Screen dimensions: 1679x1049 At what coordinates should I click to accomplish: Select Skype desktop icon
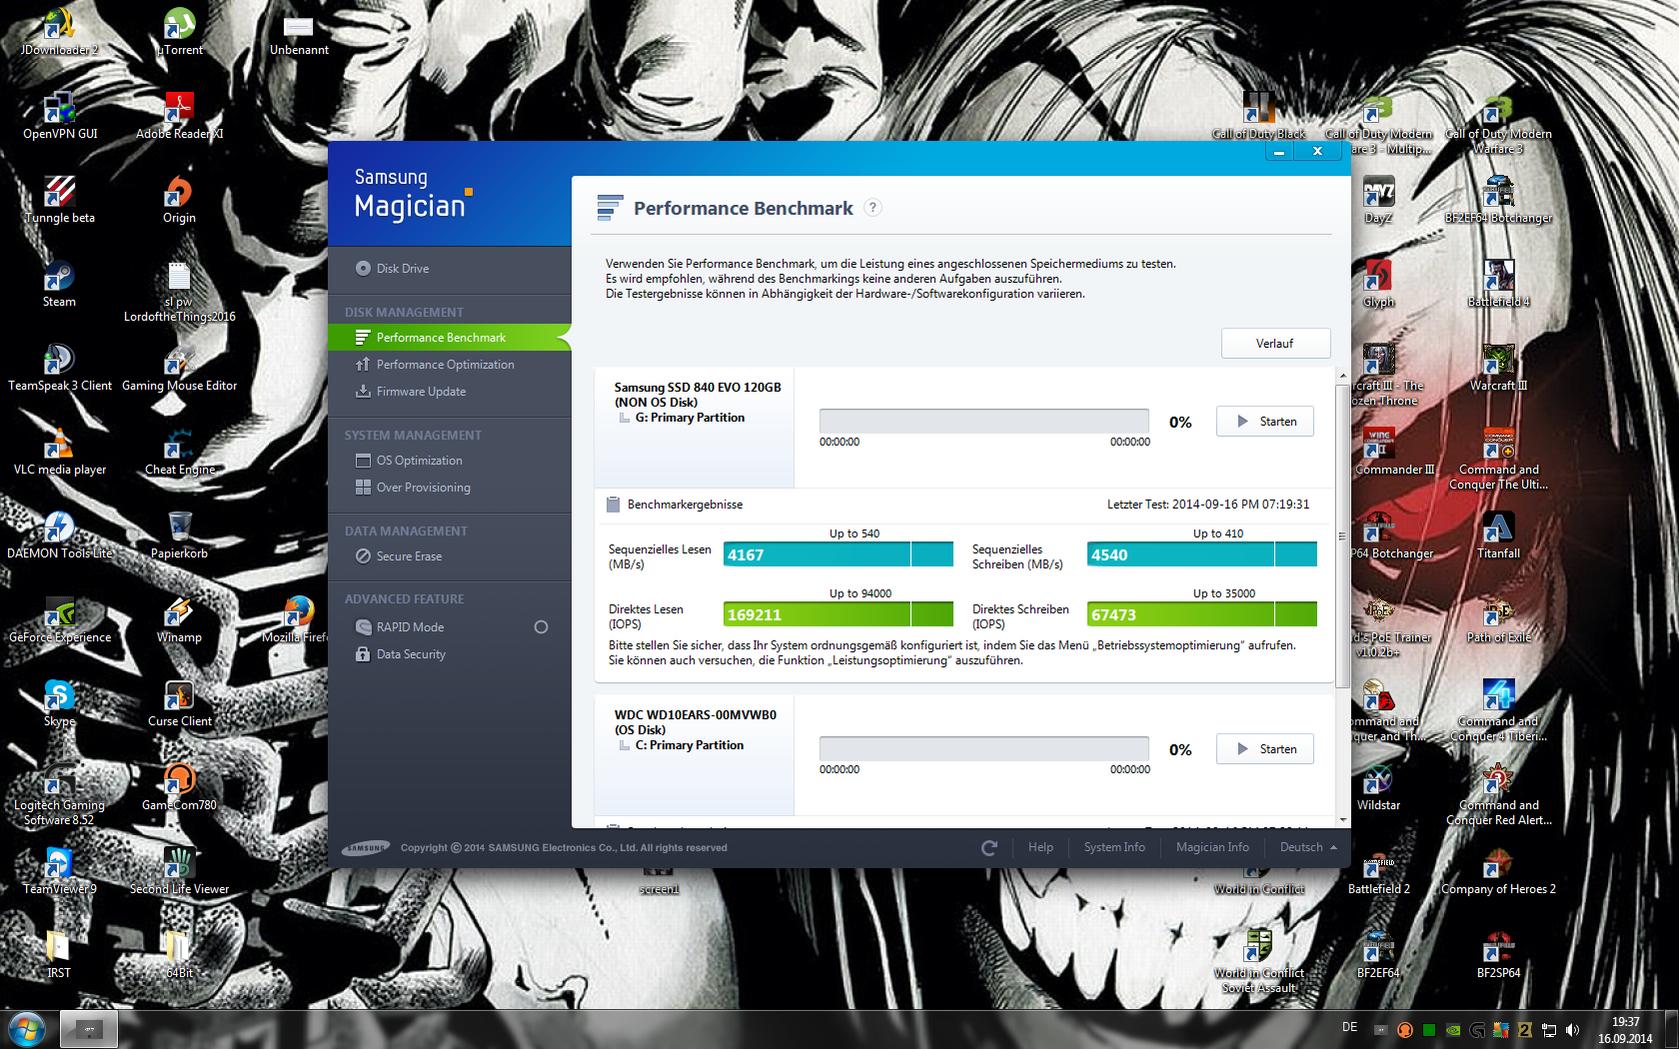[59, 704]
